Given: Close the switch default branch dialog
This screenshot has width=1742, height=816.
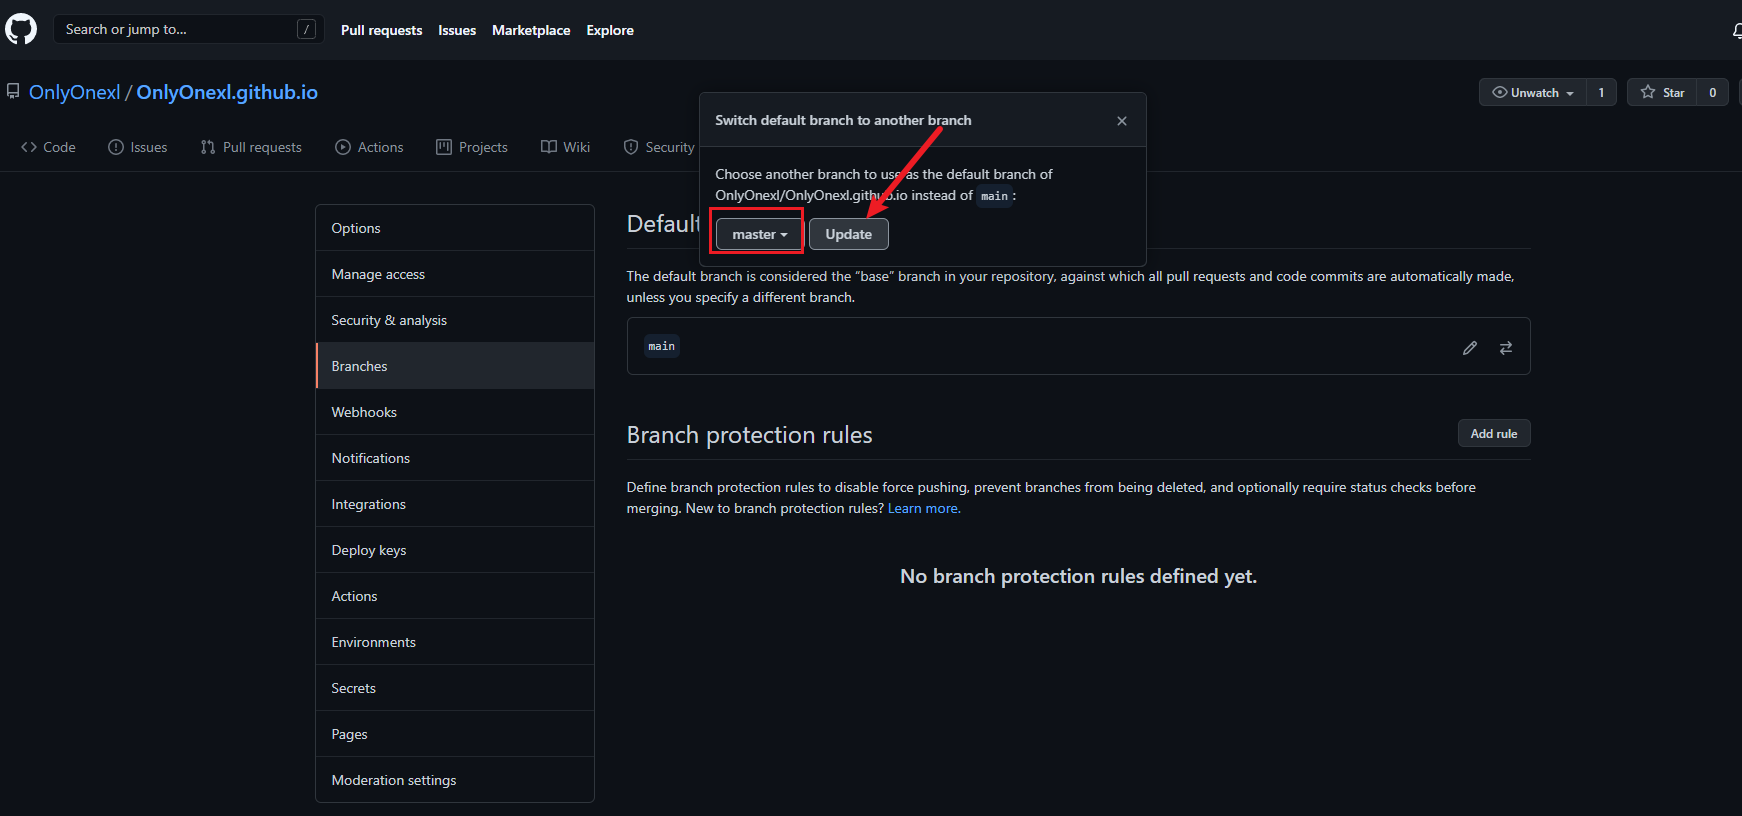Looking at the screenshot, I should [1122, 121].
